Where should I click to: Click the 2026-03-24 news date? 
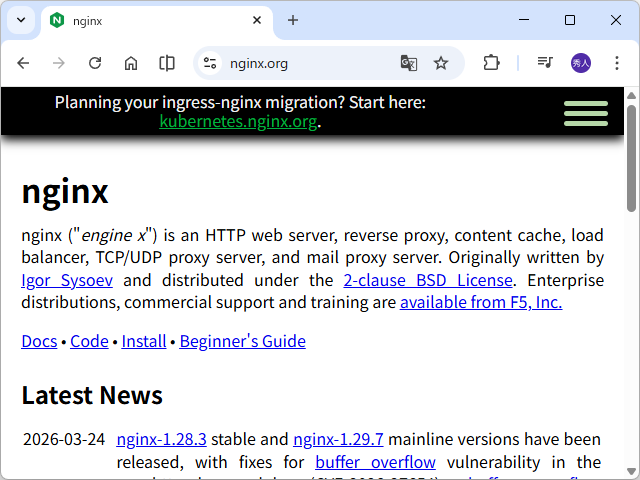[64, 440]
